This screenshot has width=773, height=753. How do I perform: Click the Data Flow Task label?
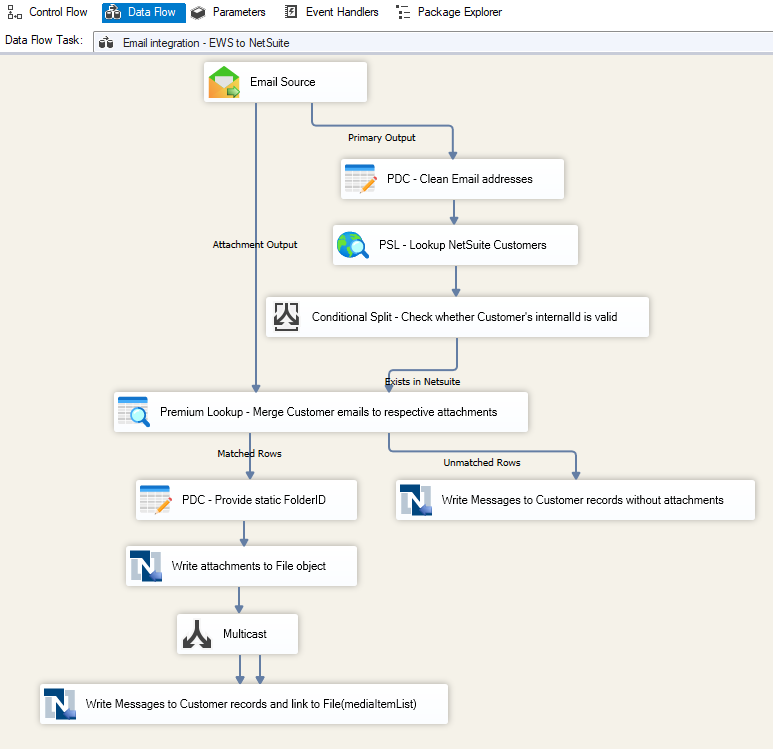[x=44, y=40]
